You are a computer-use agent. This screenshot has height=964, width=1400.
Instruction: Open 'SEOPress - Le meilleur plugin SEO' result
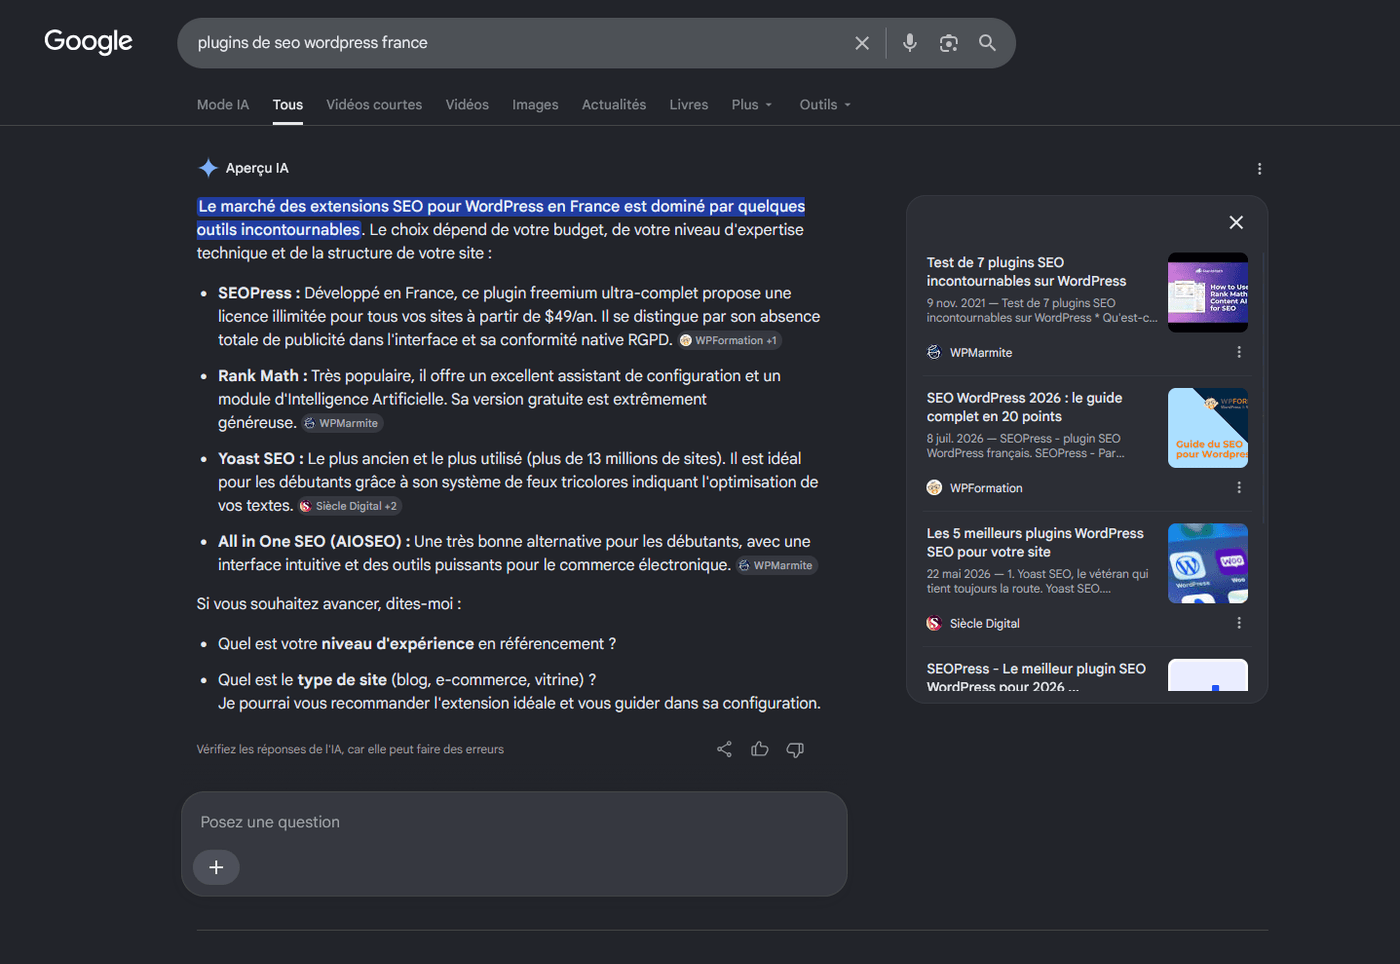[x=1036, y=677]
